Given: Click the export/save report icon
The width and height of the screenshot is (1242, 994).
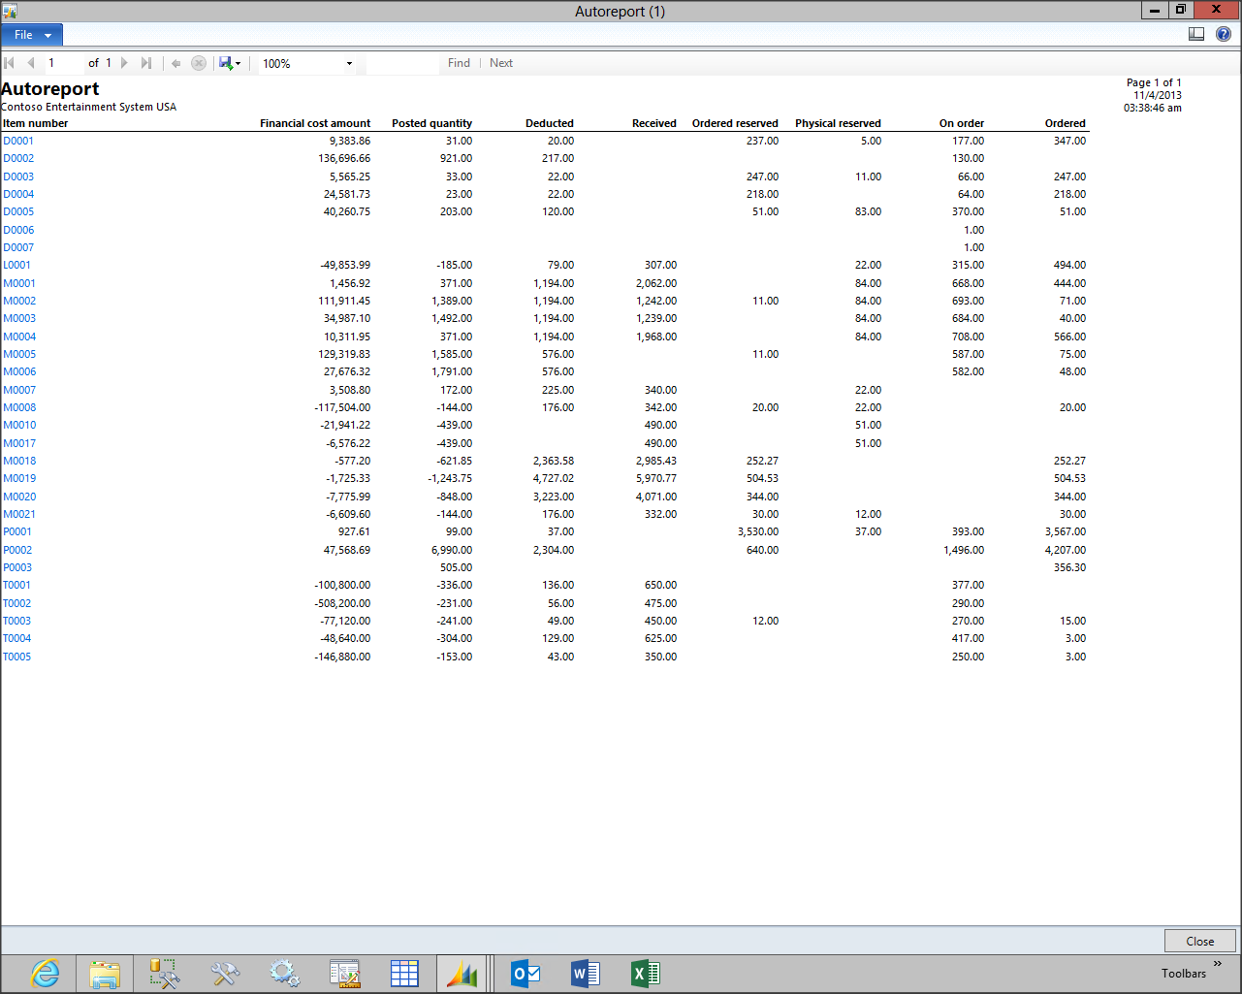Looking at the screenshot, I should coord(227,63).
